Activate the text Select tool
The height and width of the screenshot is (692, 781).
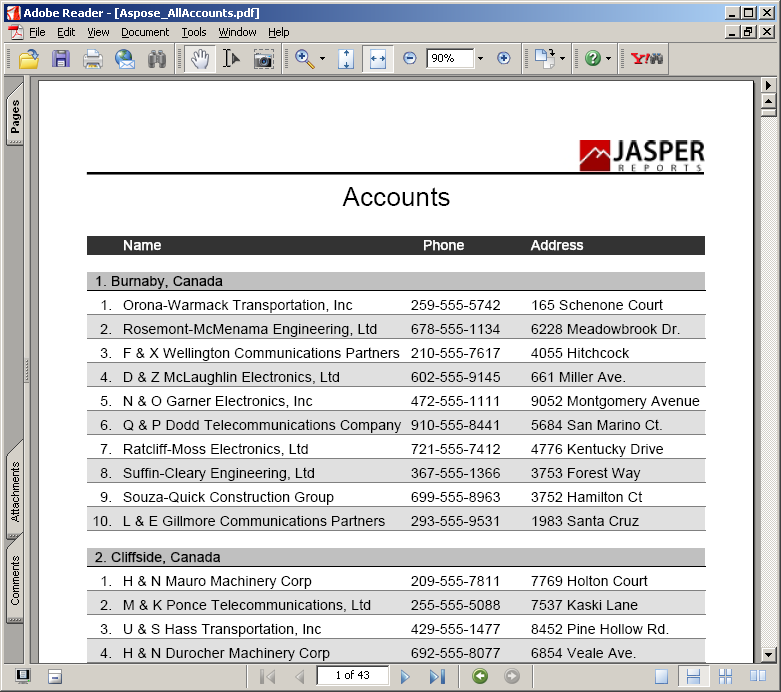pyautogui.click(x=231, y=59)
